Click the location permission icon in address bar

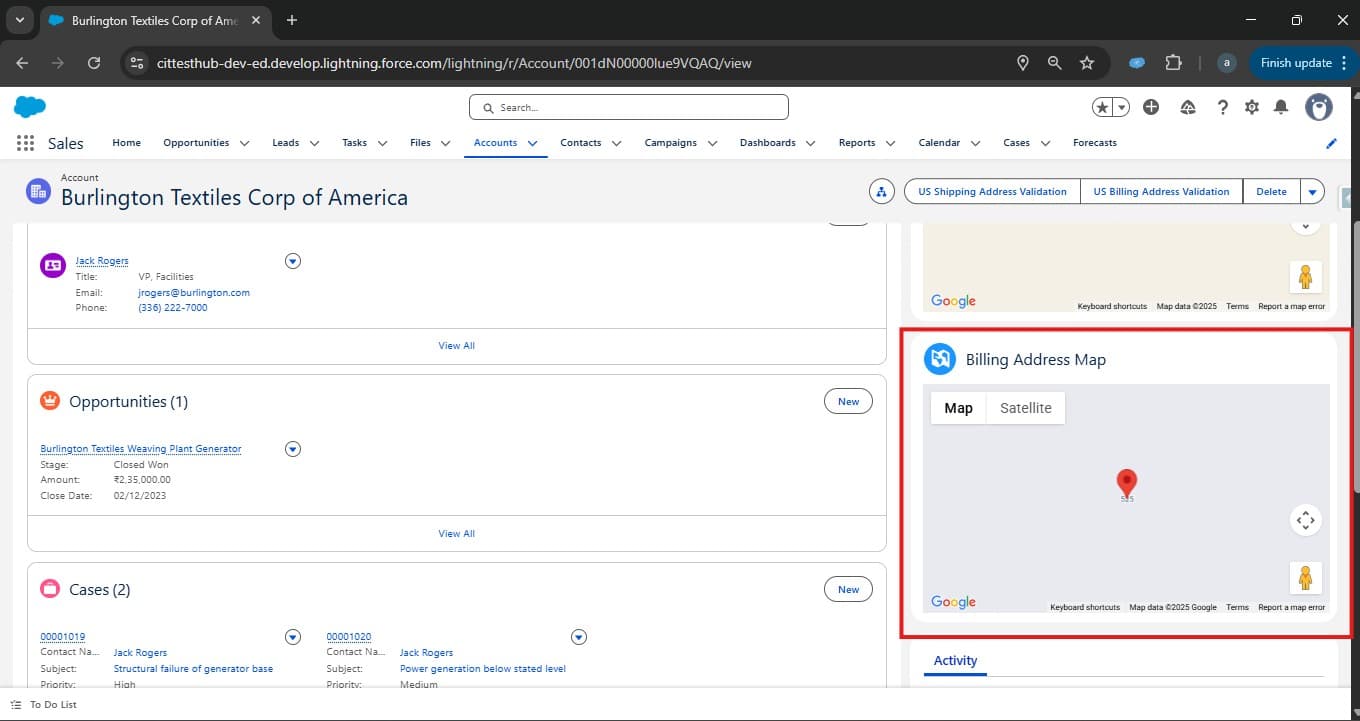tap(1022, 63)
